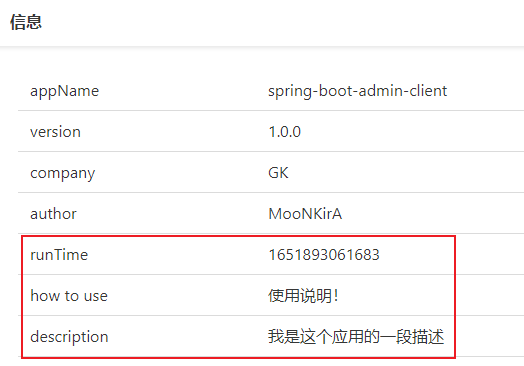Click the 使用说明! value text
This screenshot has height=366, width=524.
coord(303,296)
